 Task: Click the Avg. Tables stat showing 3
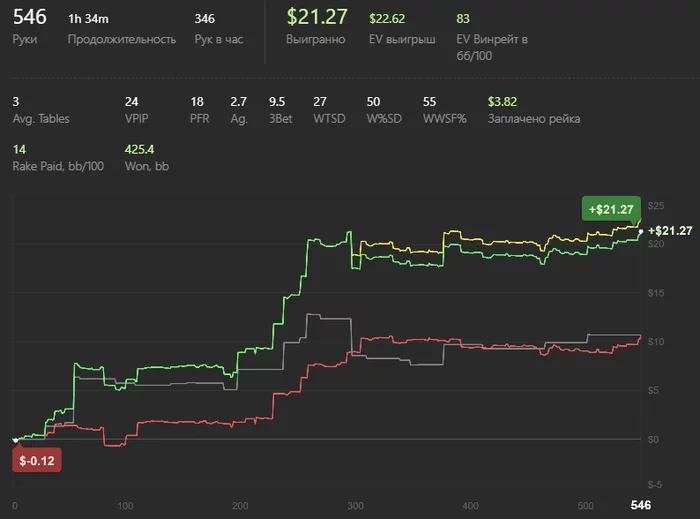click(x=41, y=110)
